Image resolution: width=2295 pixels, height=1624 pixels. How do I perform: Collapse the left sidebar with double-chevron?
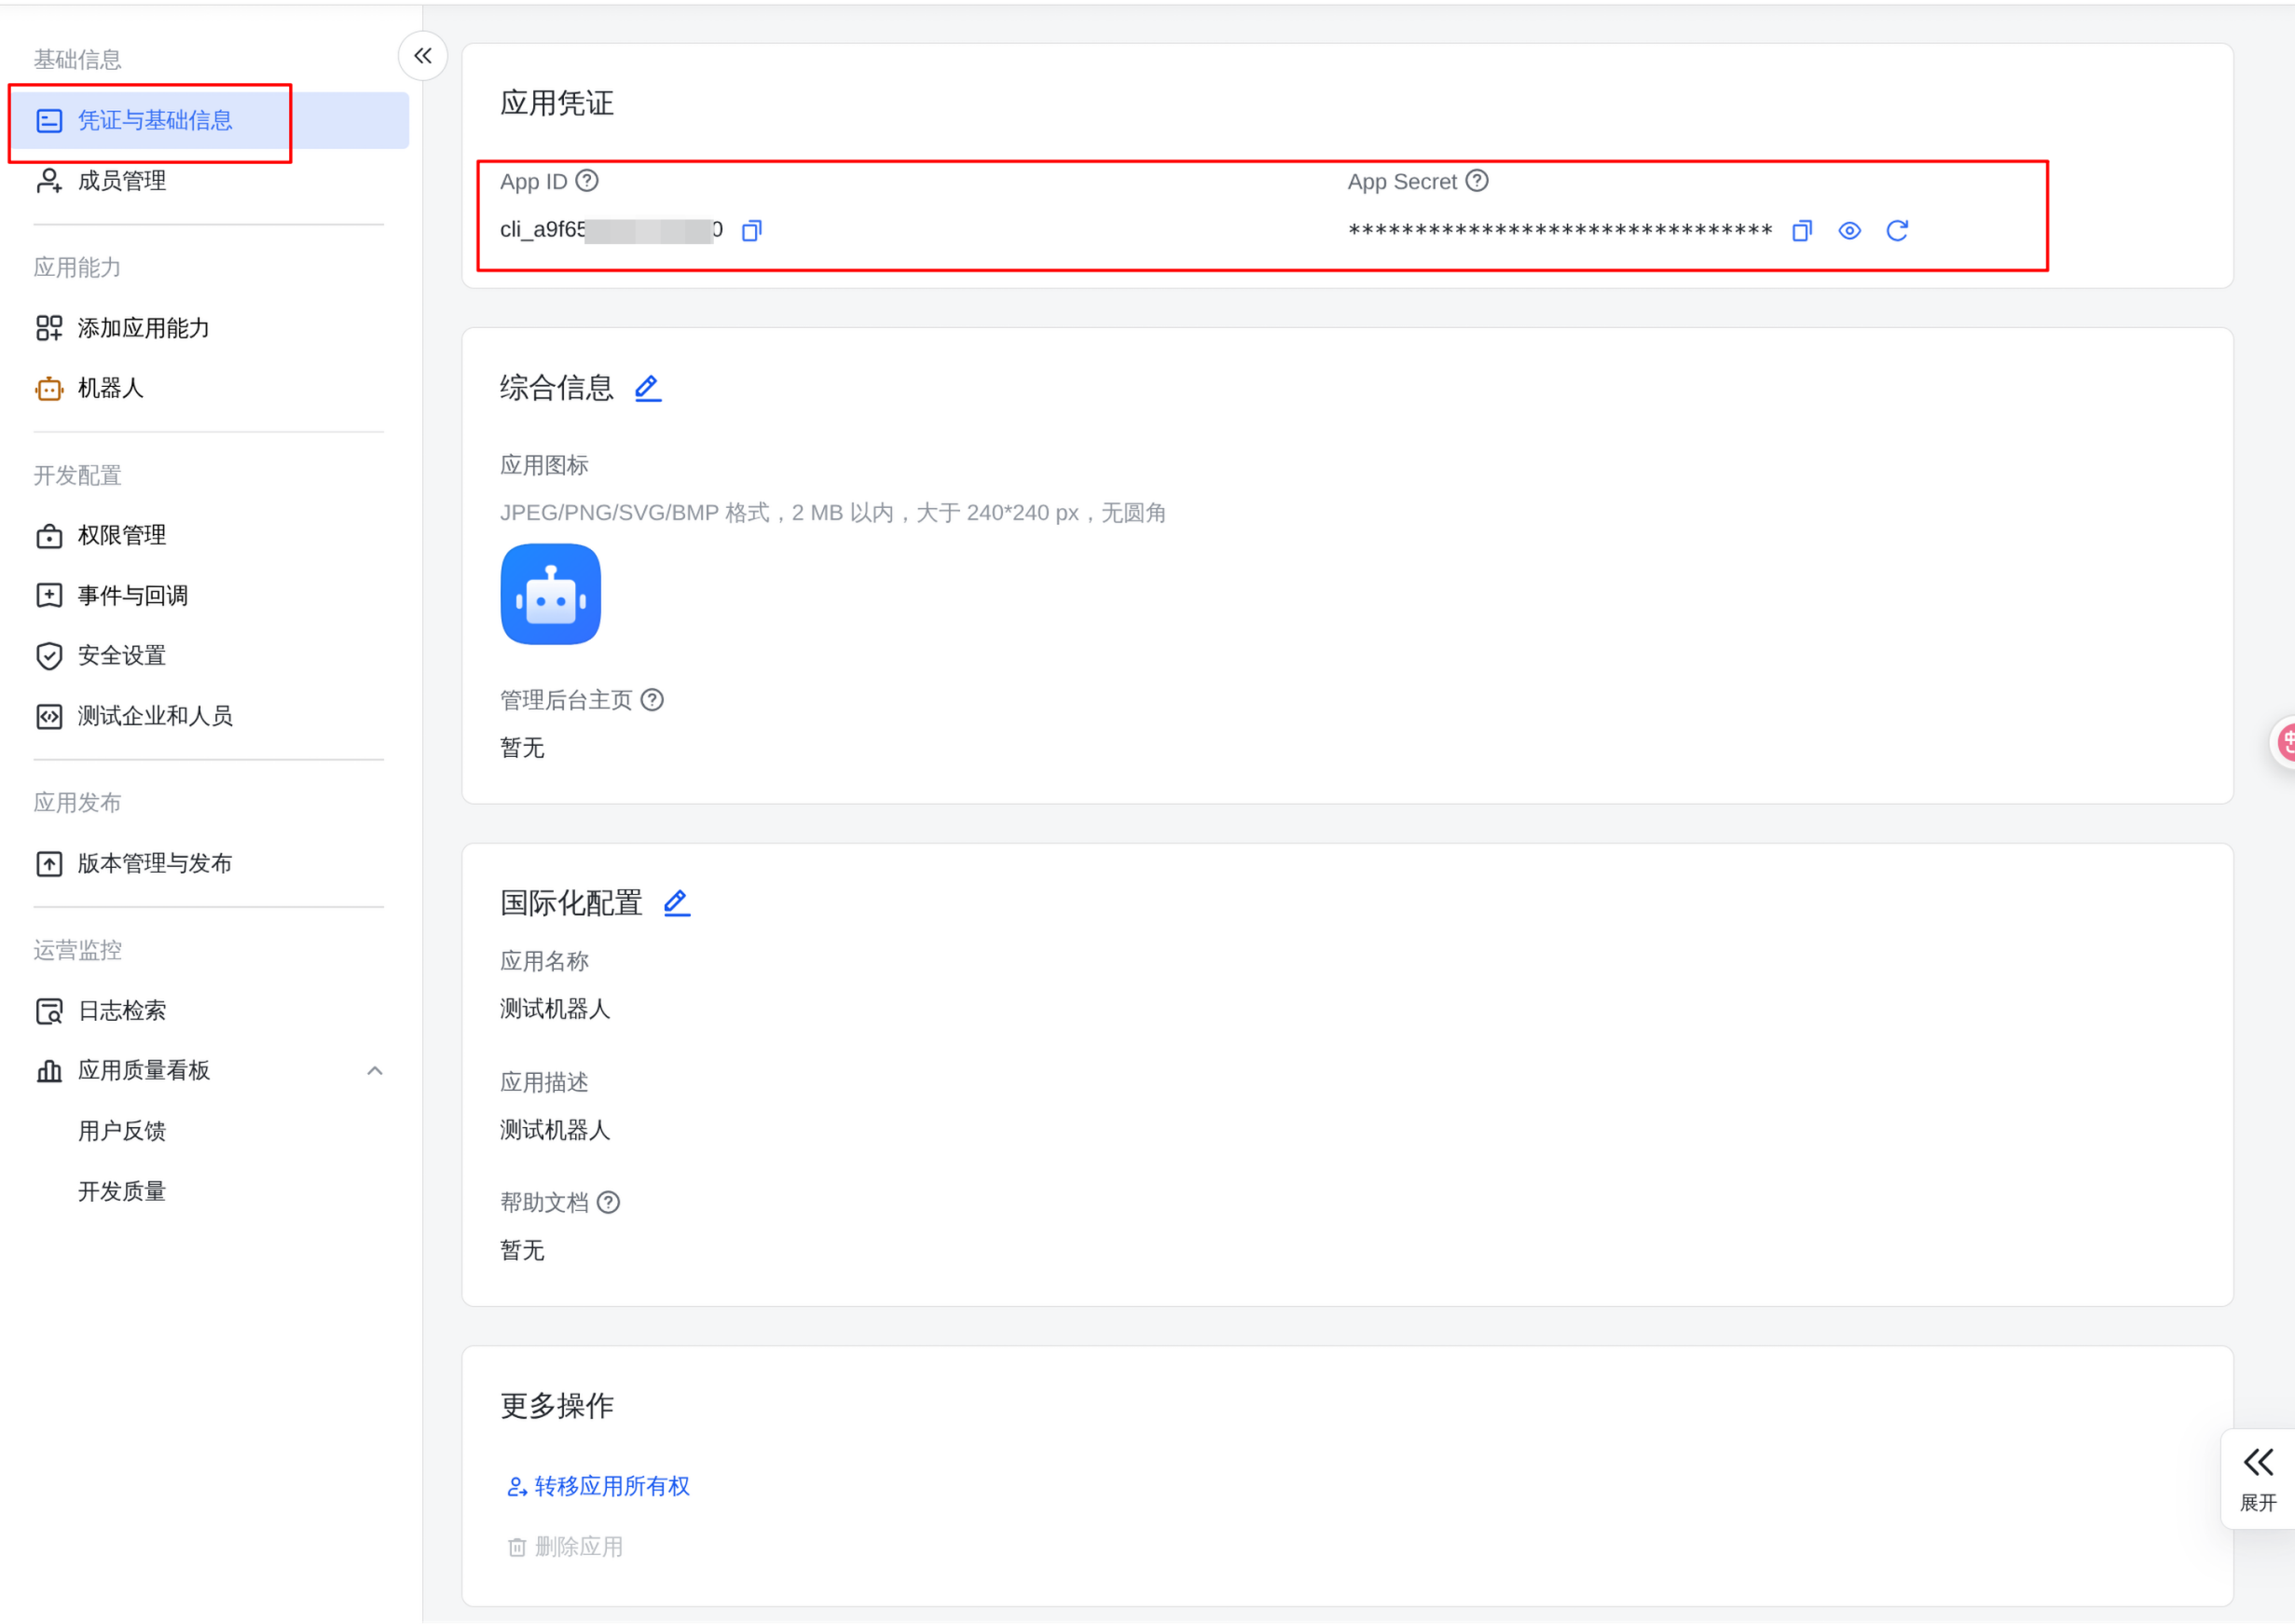[x=423, y=56]
